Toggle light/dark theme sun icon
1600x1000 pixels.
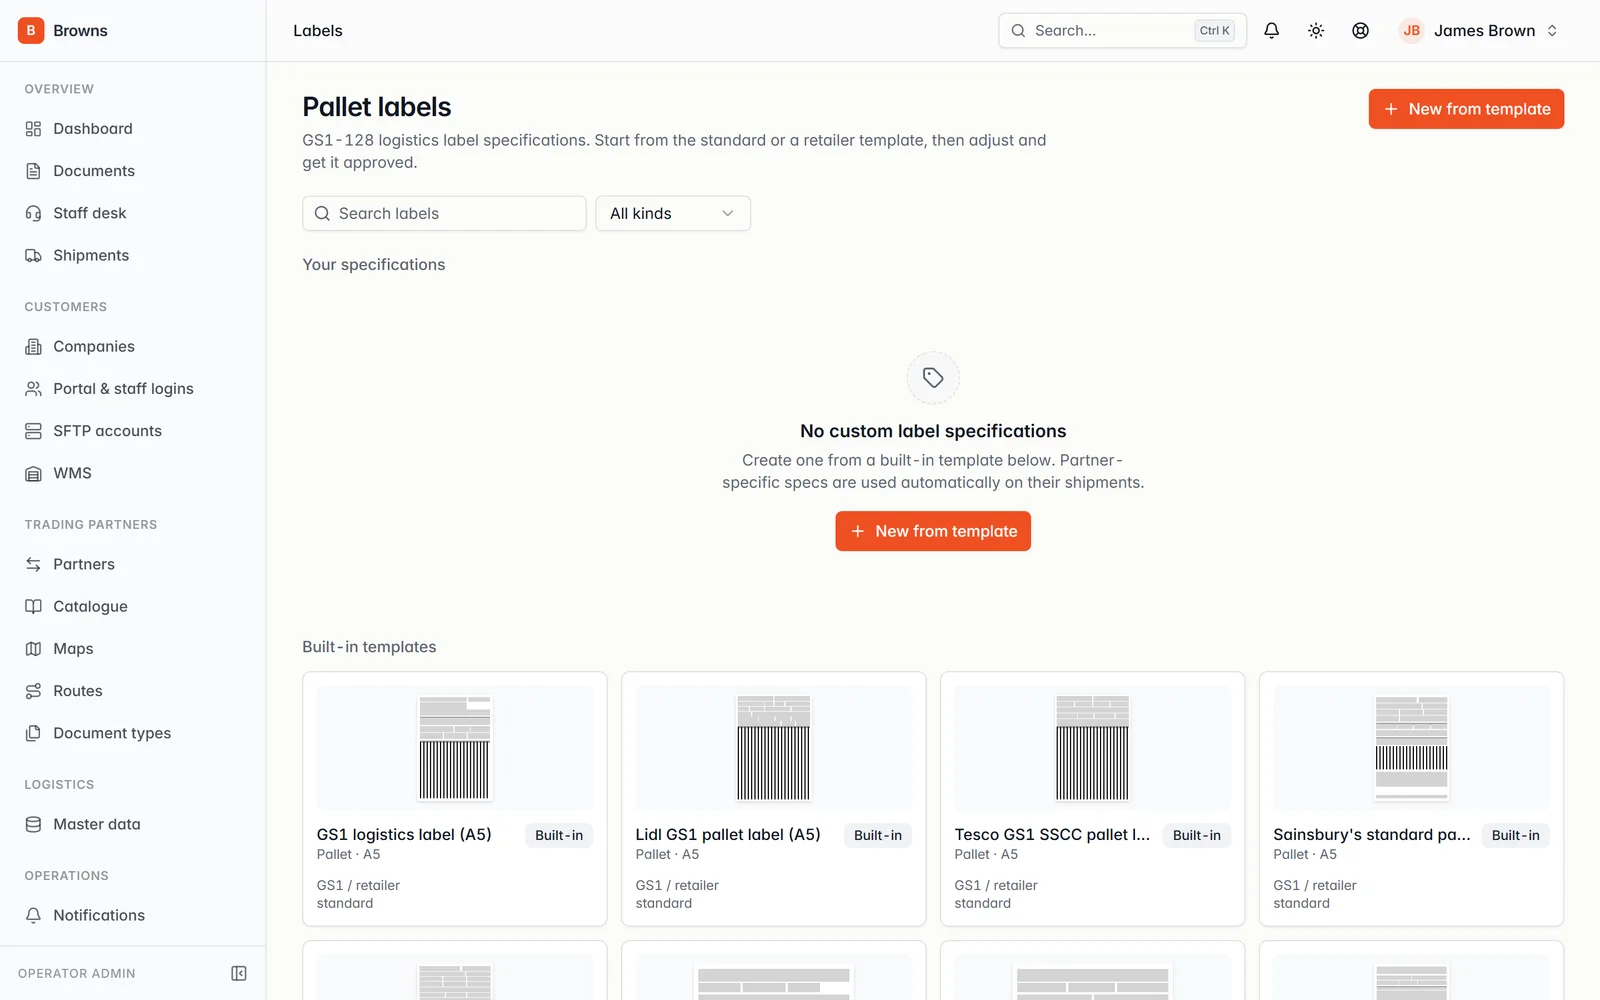[x=1316, y=31]
